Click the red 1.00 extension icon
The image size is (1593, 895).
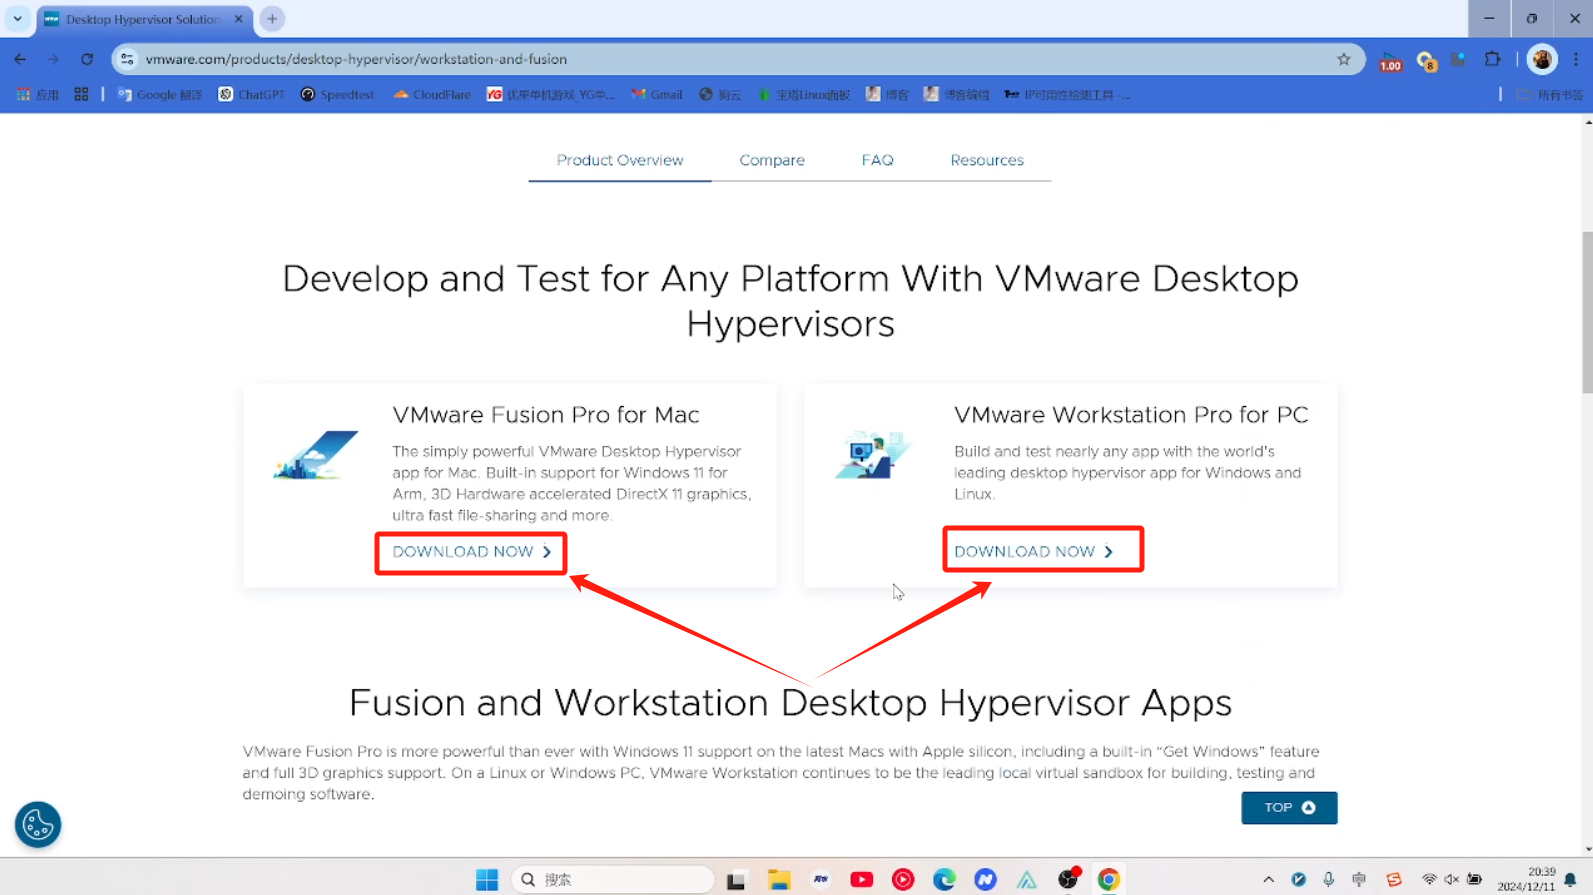coord(1390,61)
